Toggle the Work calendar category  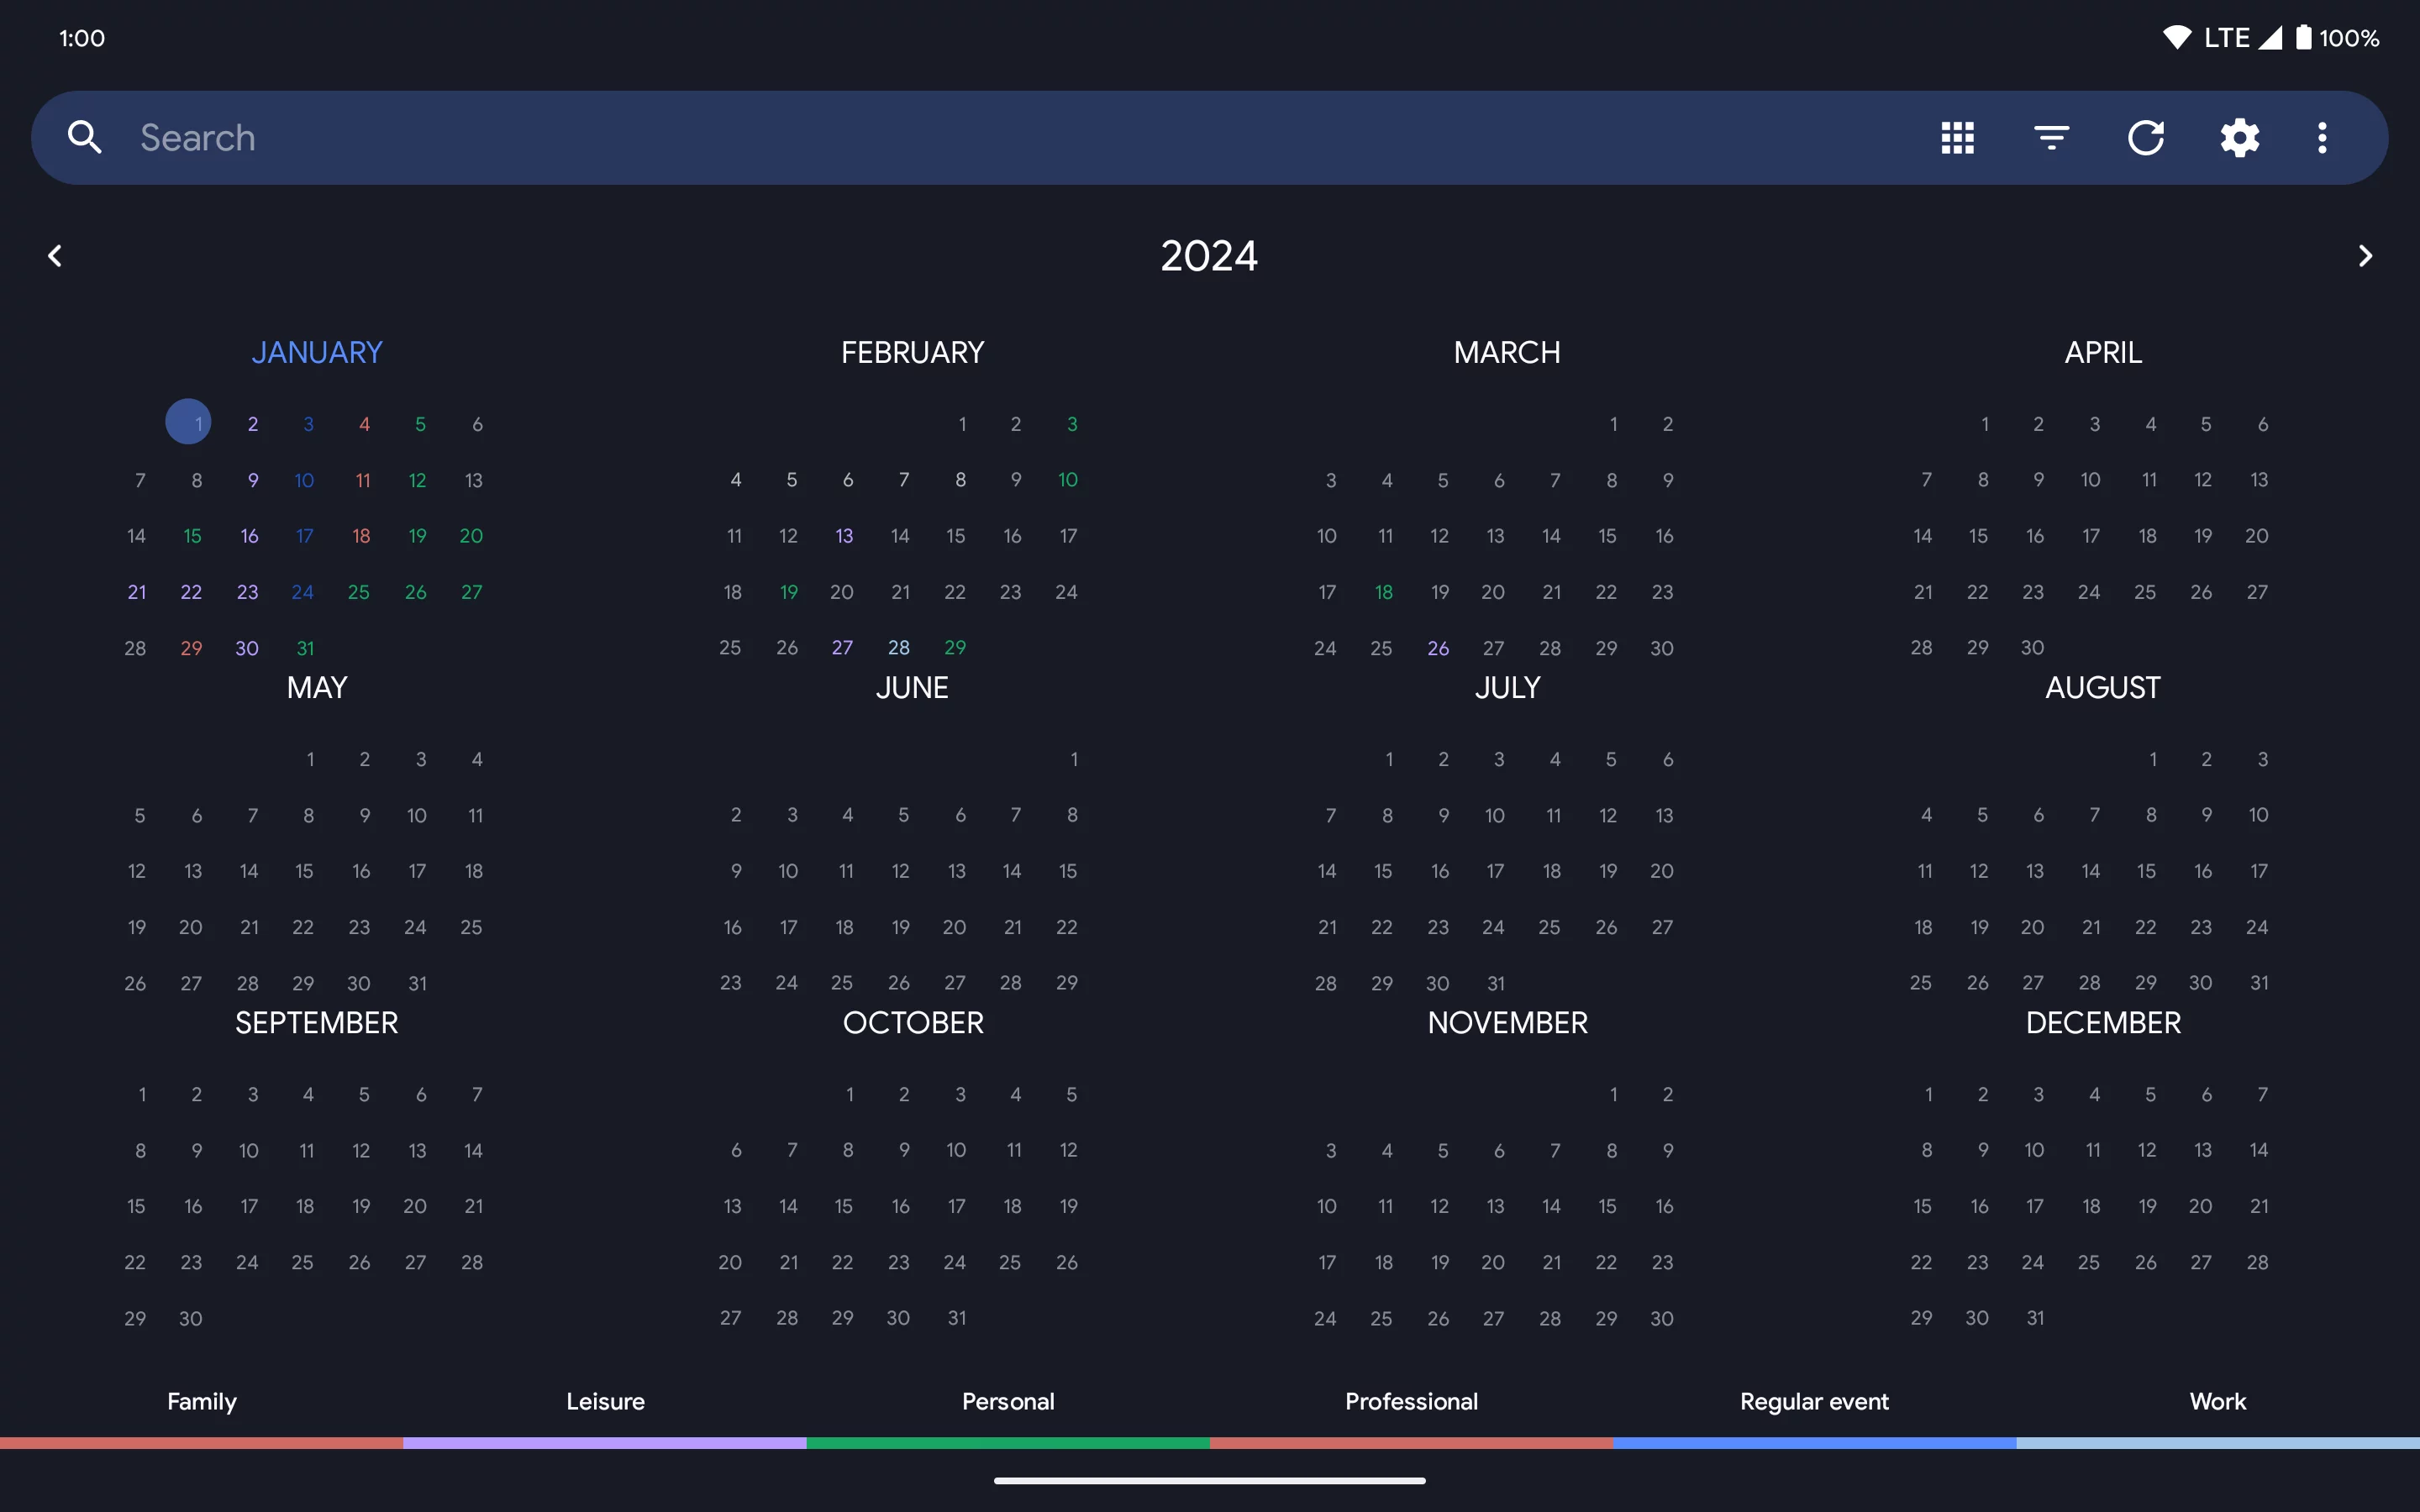[x=2216, y=1401]
